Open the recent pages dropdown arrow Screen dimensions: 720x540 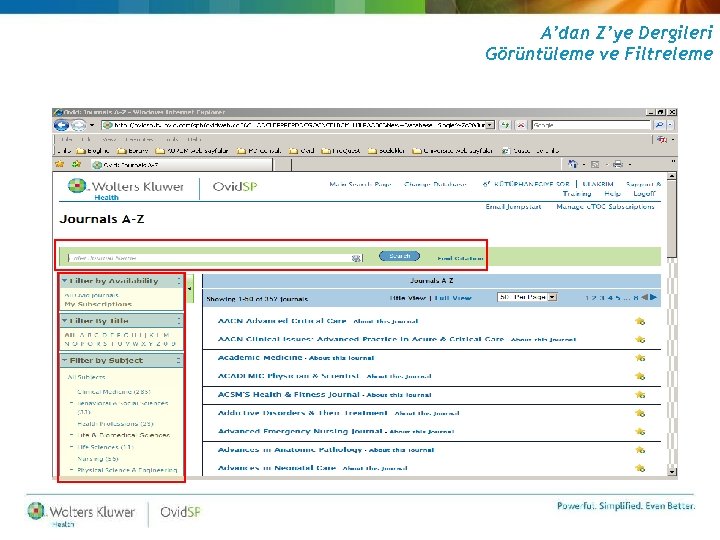pyautogui.click(x=92, y=125)
